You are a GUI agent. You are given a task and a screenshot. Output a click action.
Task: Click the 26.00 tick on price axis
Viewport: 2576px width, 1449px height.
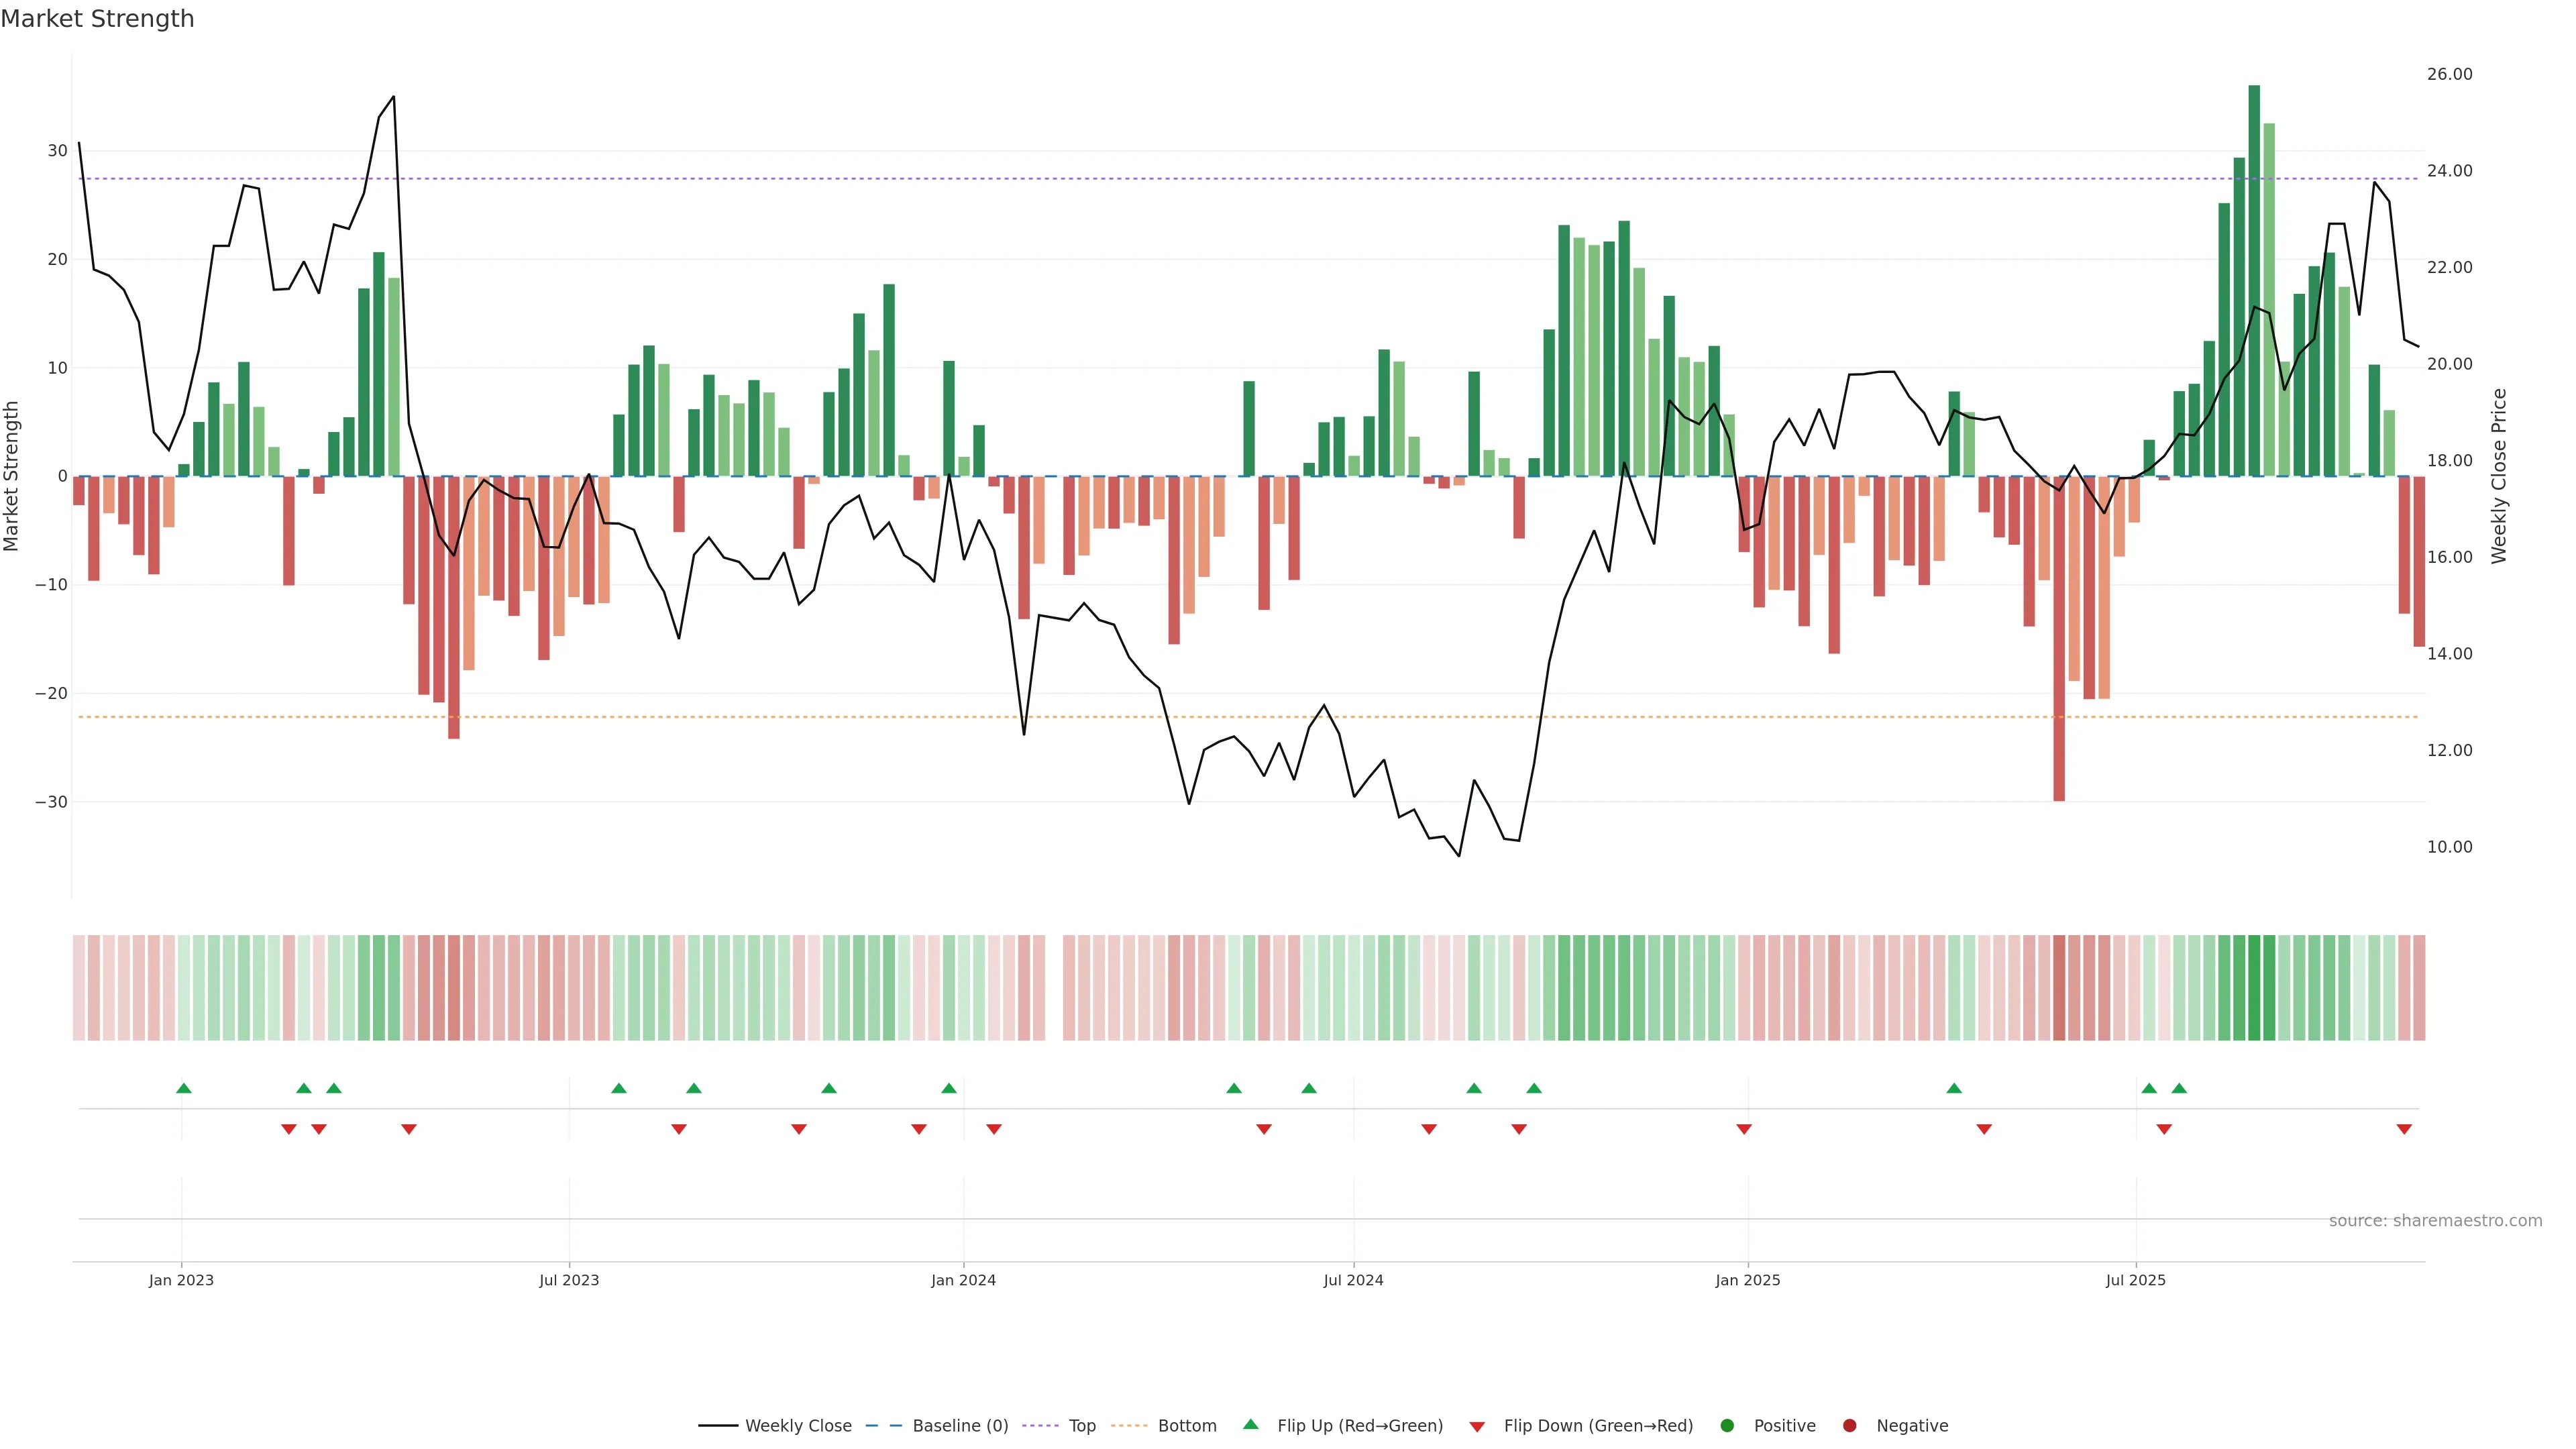pyautogui.click(x=2449, y=74)
